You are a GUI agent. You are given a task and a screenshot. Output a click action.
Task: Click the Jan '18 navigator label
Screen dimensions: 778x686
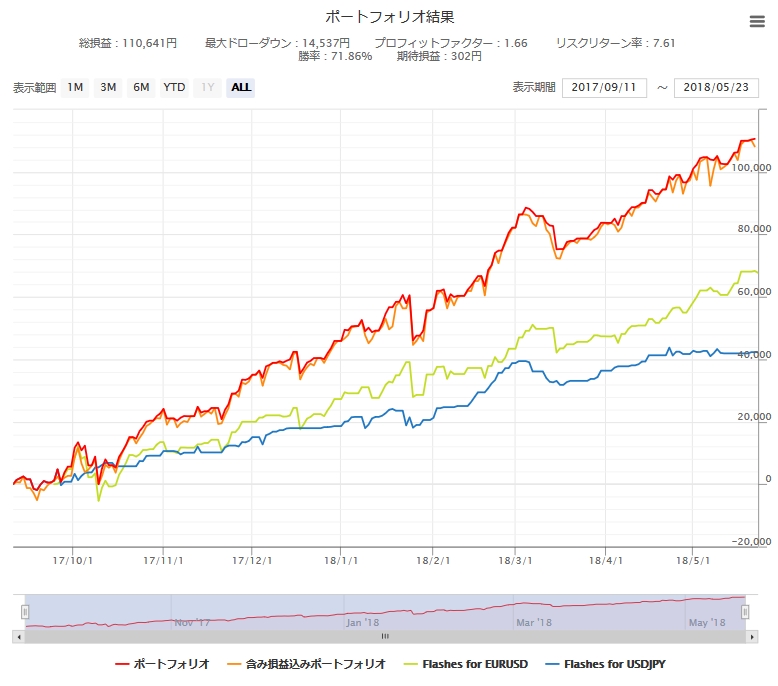coord(363,623)
